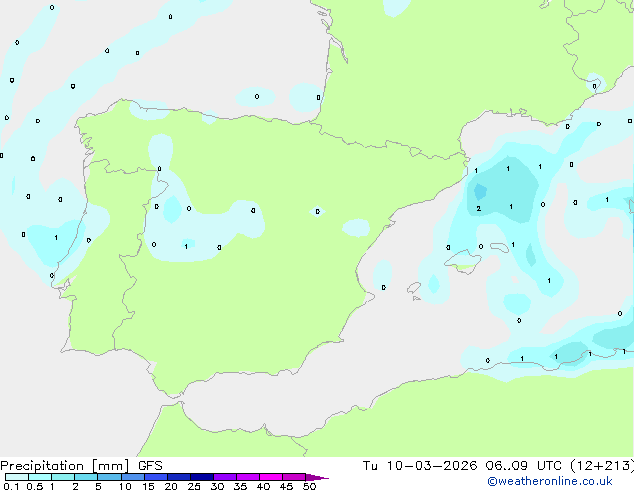
Task: Click the '0.1' legend scale label
Action: pos(11,486)
